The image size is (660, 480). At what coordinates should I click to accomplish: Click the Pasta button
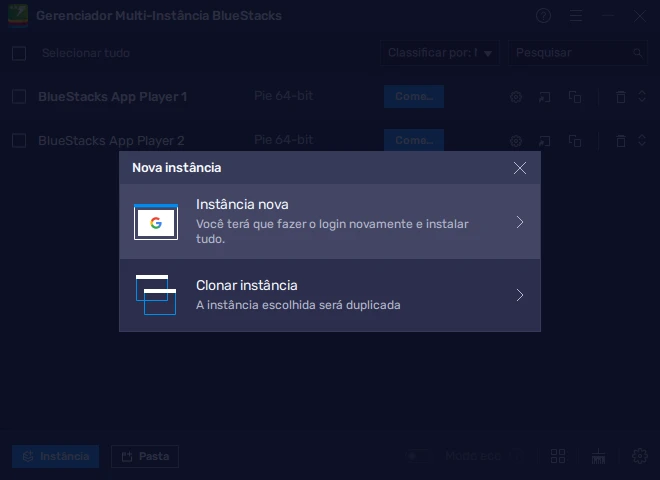click(145, 456)
